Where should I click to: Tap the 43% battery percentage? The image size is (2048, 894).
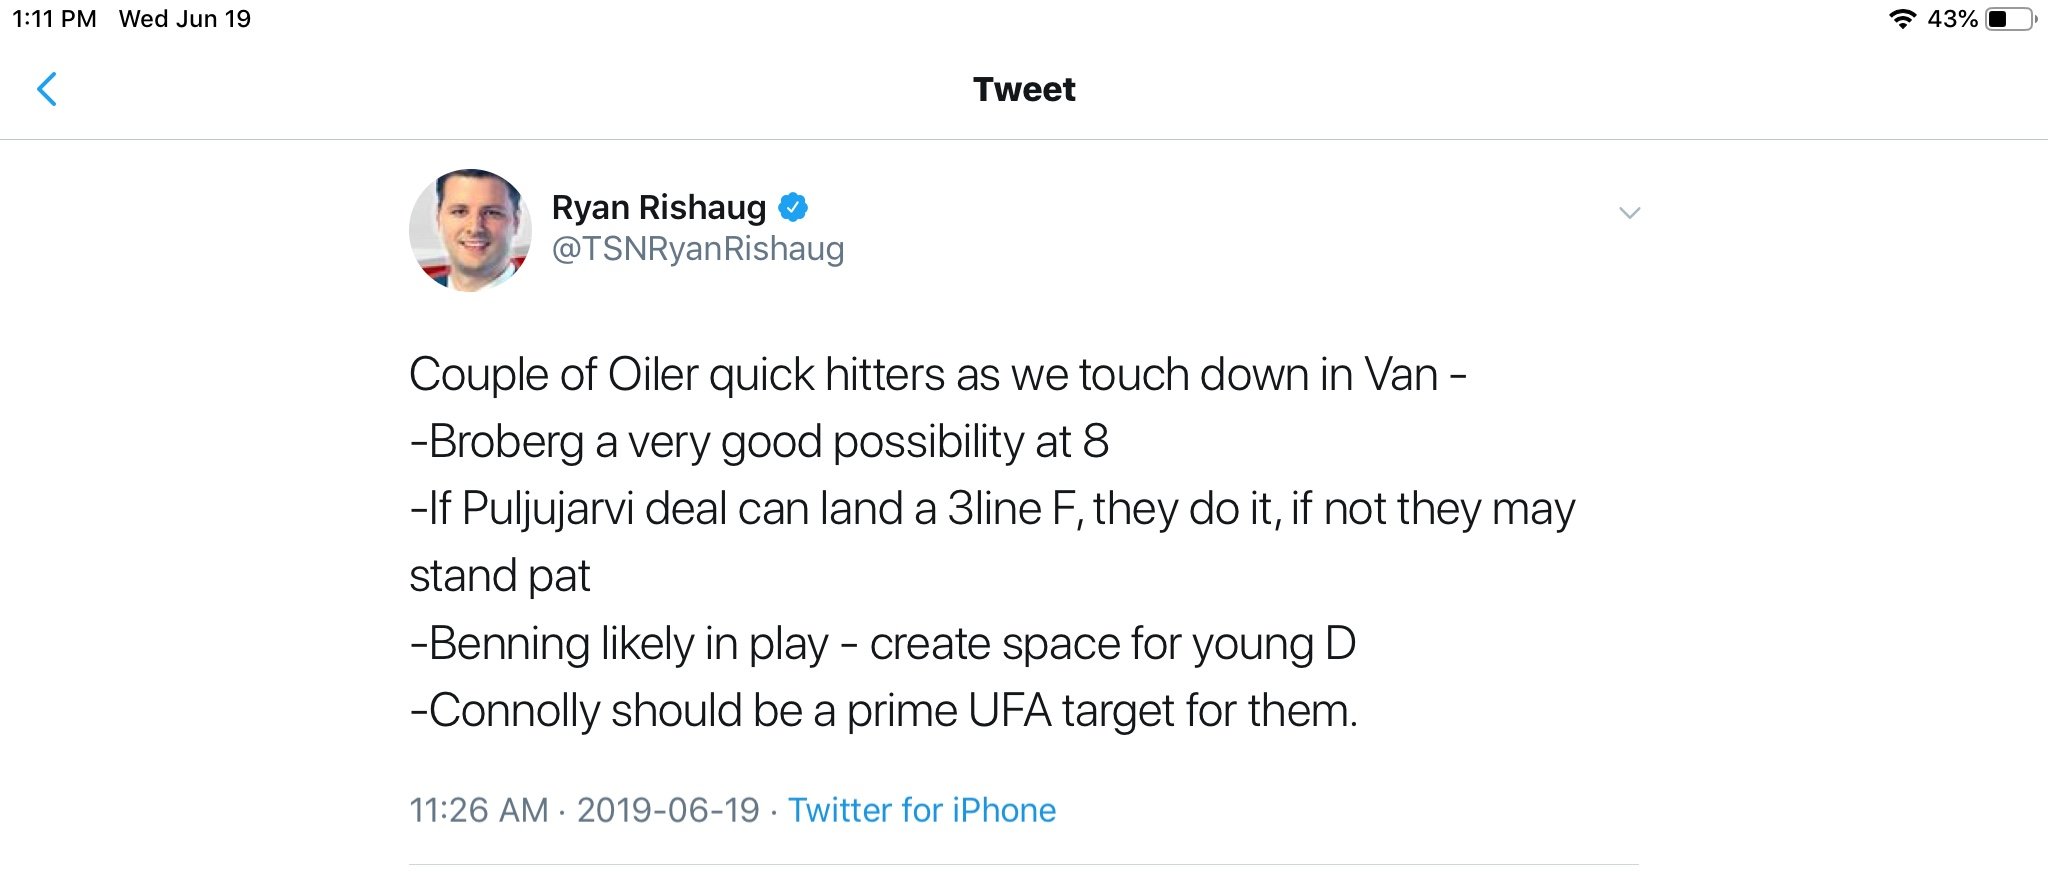coord(1952,19)
